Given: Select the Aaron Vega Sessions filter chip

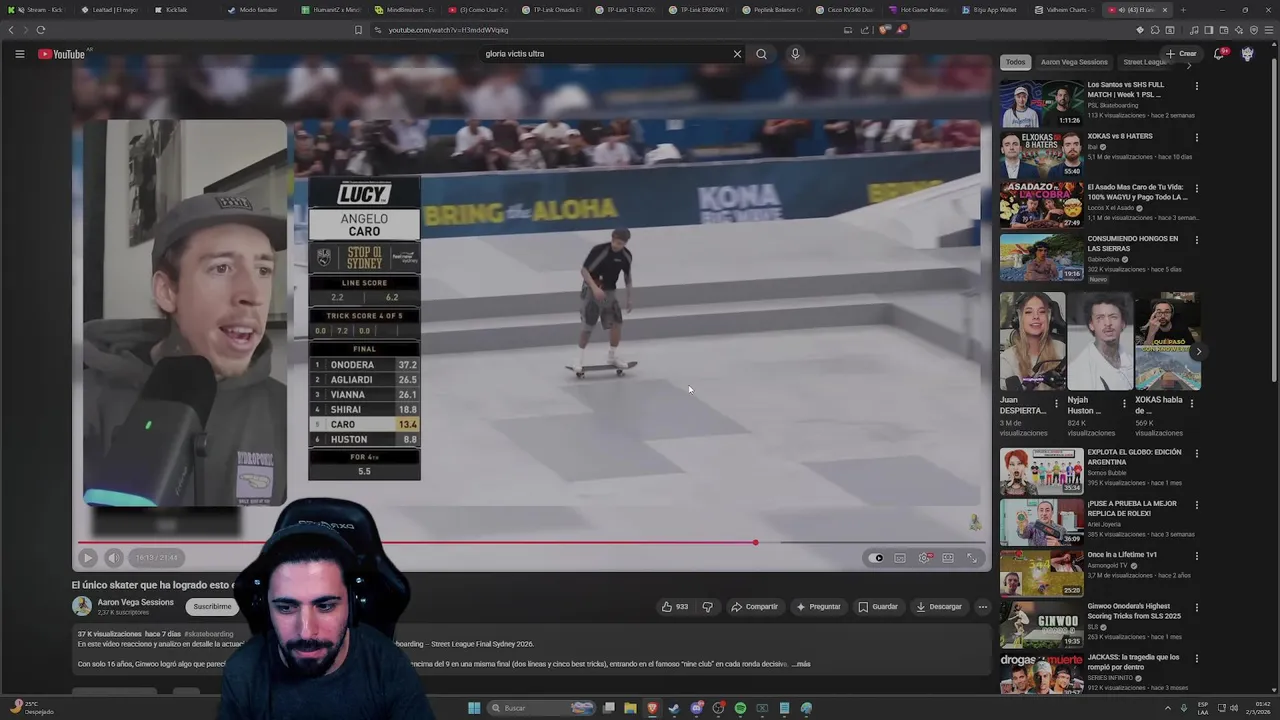Looking at the screenshot, I should (1074, 62).
